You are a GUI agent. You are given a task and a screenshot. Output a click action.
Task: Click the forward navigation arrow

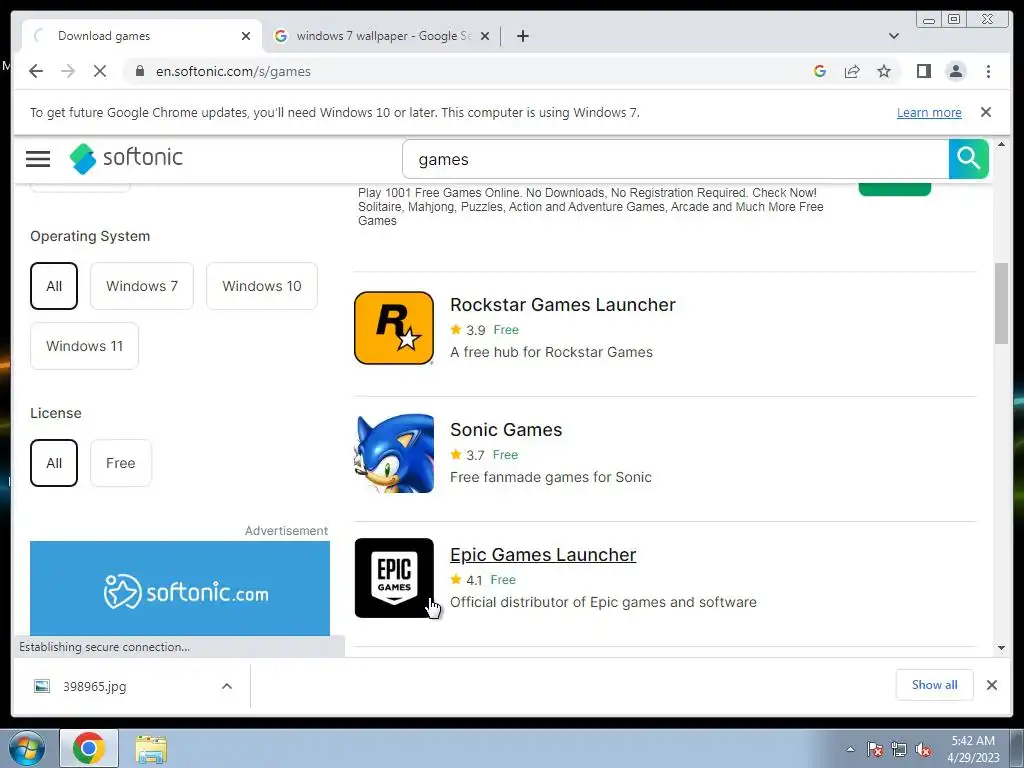click(x=68, y=71)
